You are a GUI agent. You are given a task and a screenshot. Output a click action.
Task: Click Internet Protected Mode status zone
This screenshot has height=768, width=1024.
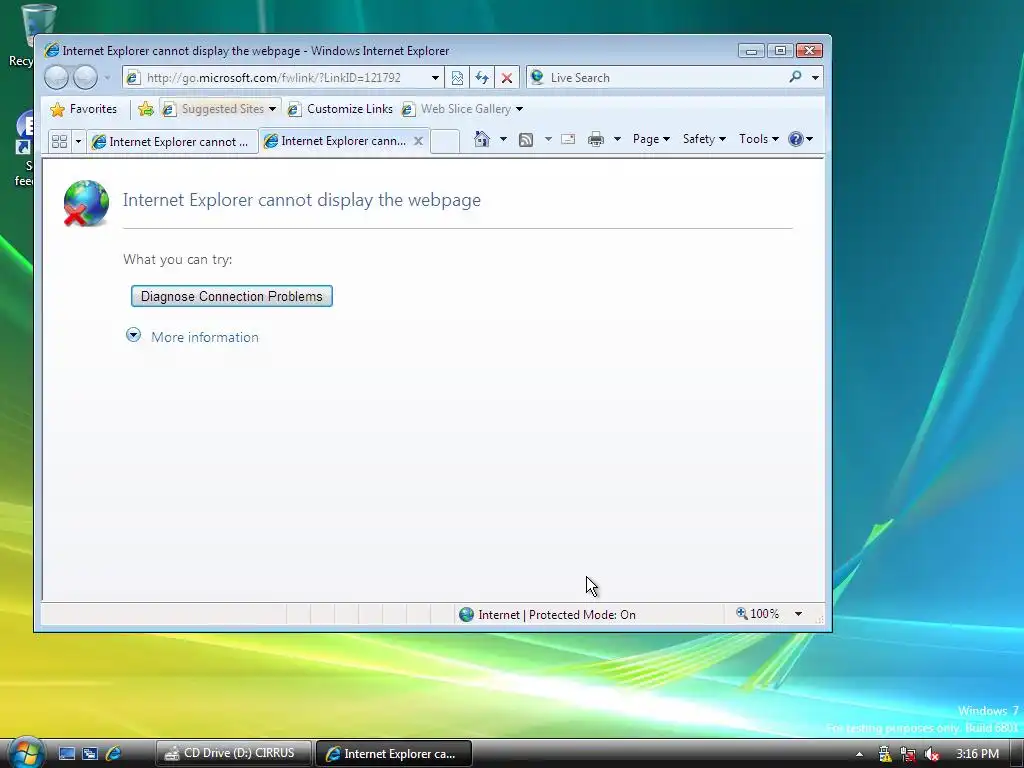click(x=547, y=615)
